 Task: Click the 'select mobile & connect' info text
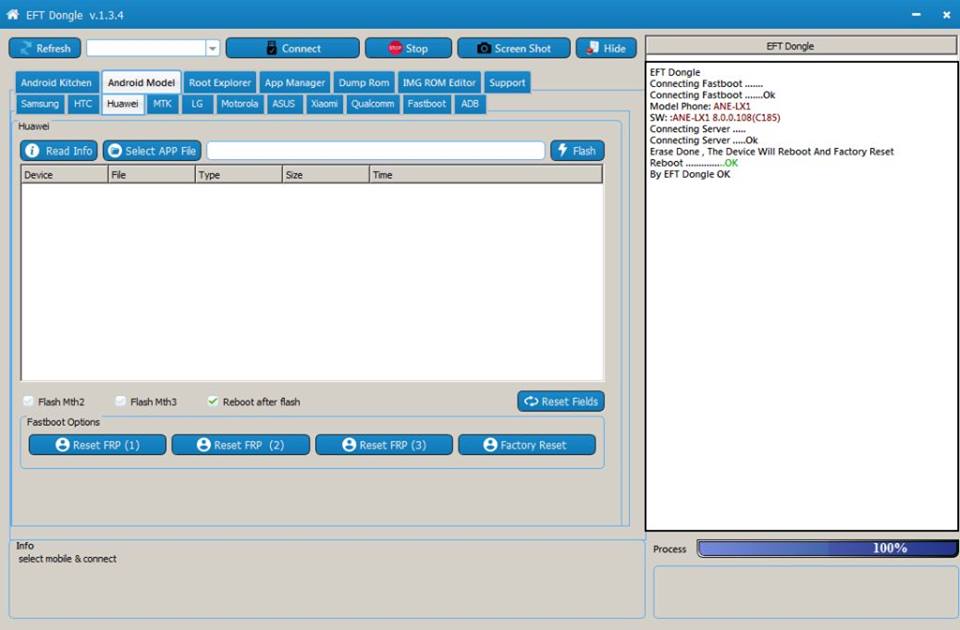[x=67, y=559]
